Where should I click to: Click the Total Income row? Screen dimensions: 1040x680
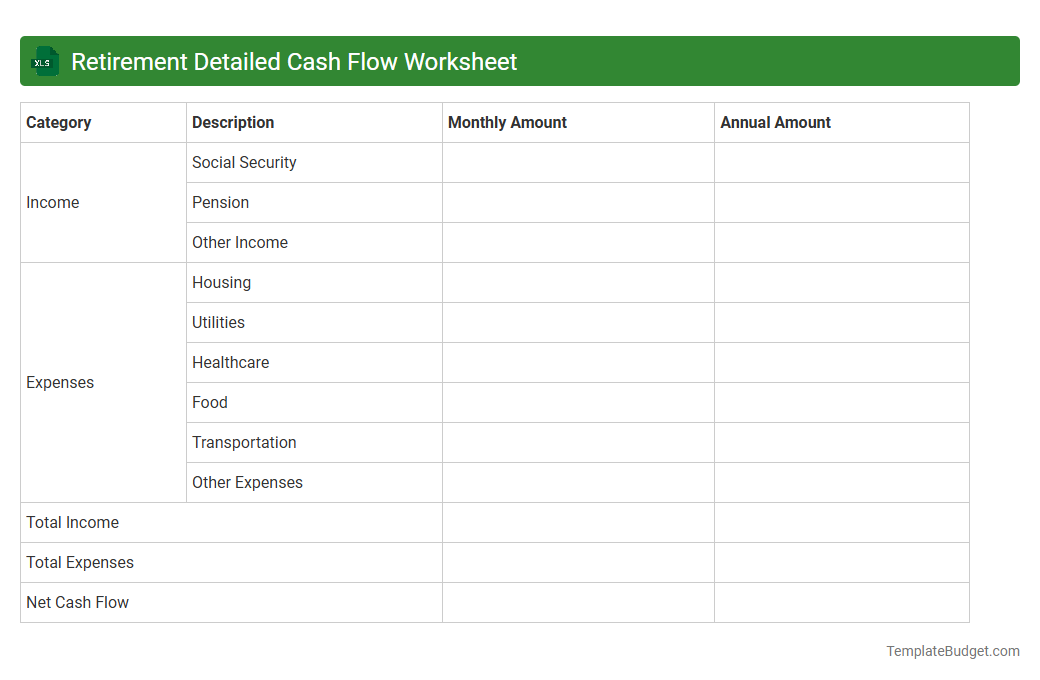(72, 522)
